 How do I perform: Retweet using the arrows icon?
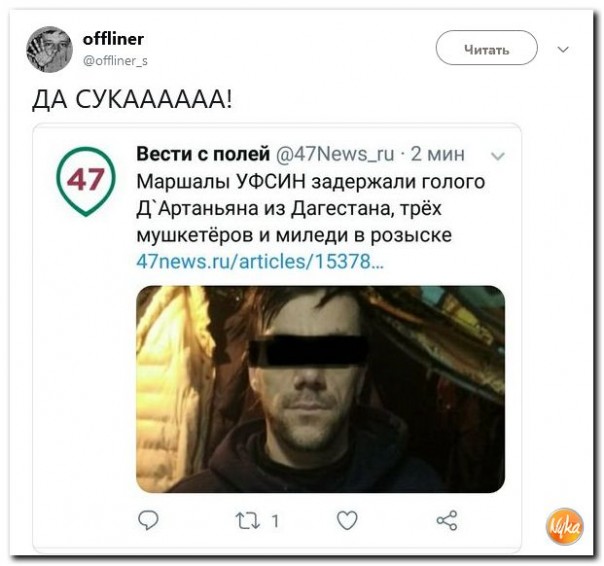point(248,521)
